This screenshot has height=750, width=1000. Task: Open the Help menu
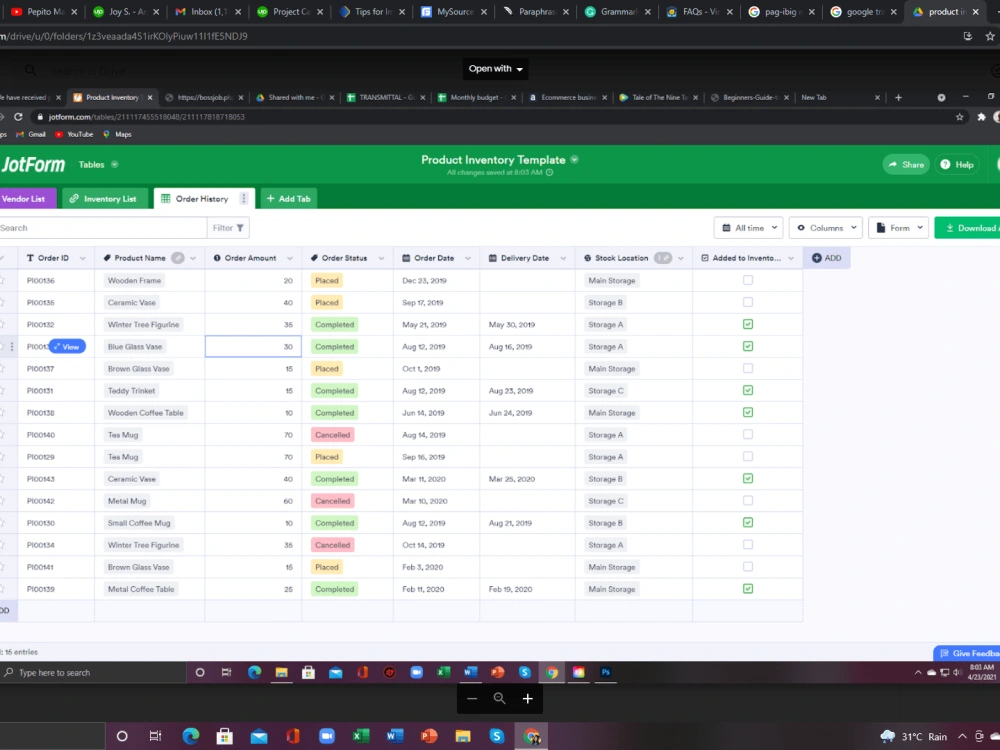click(957, 165)
